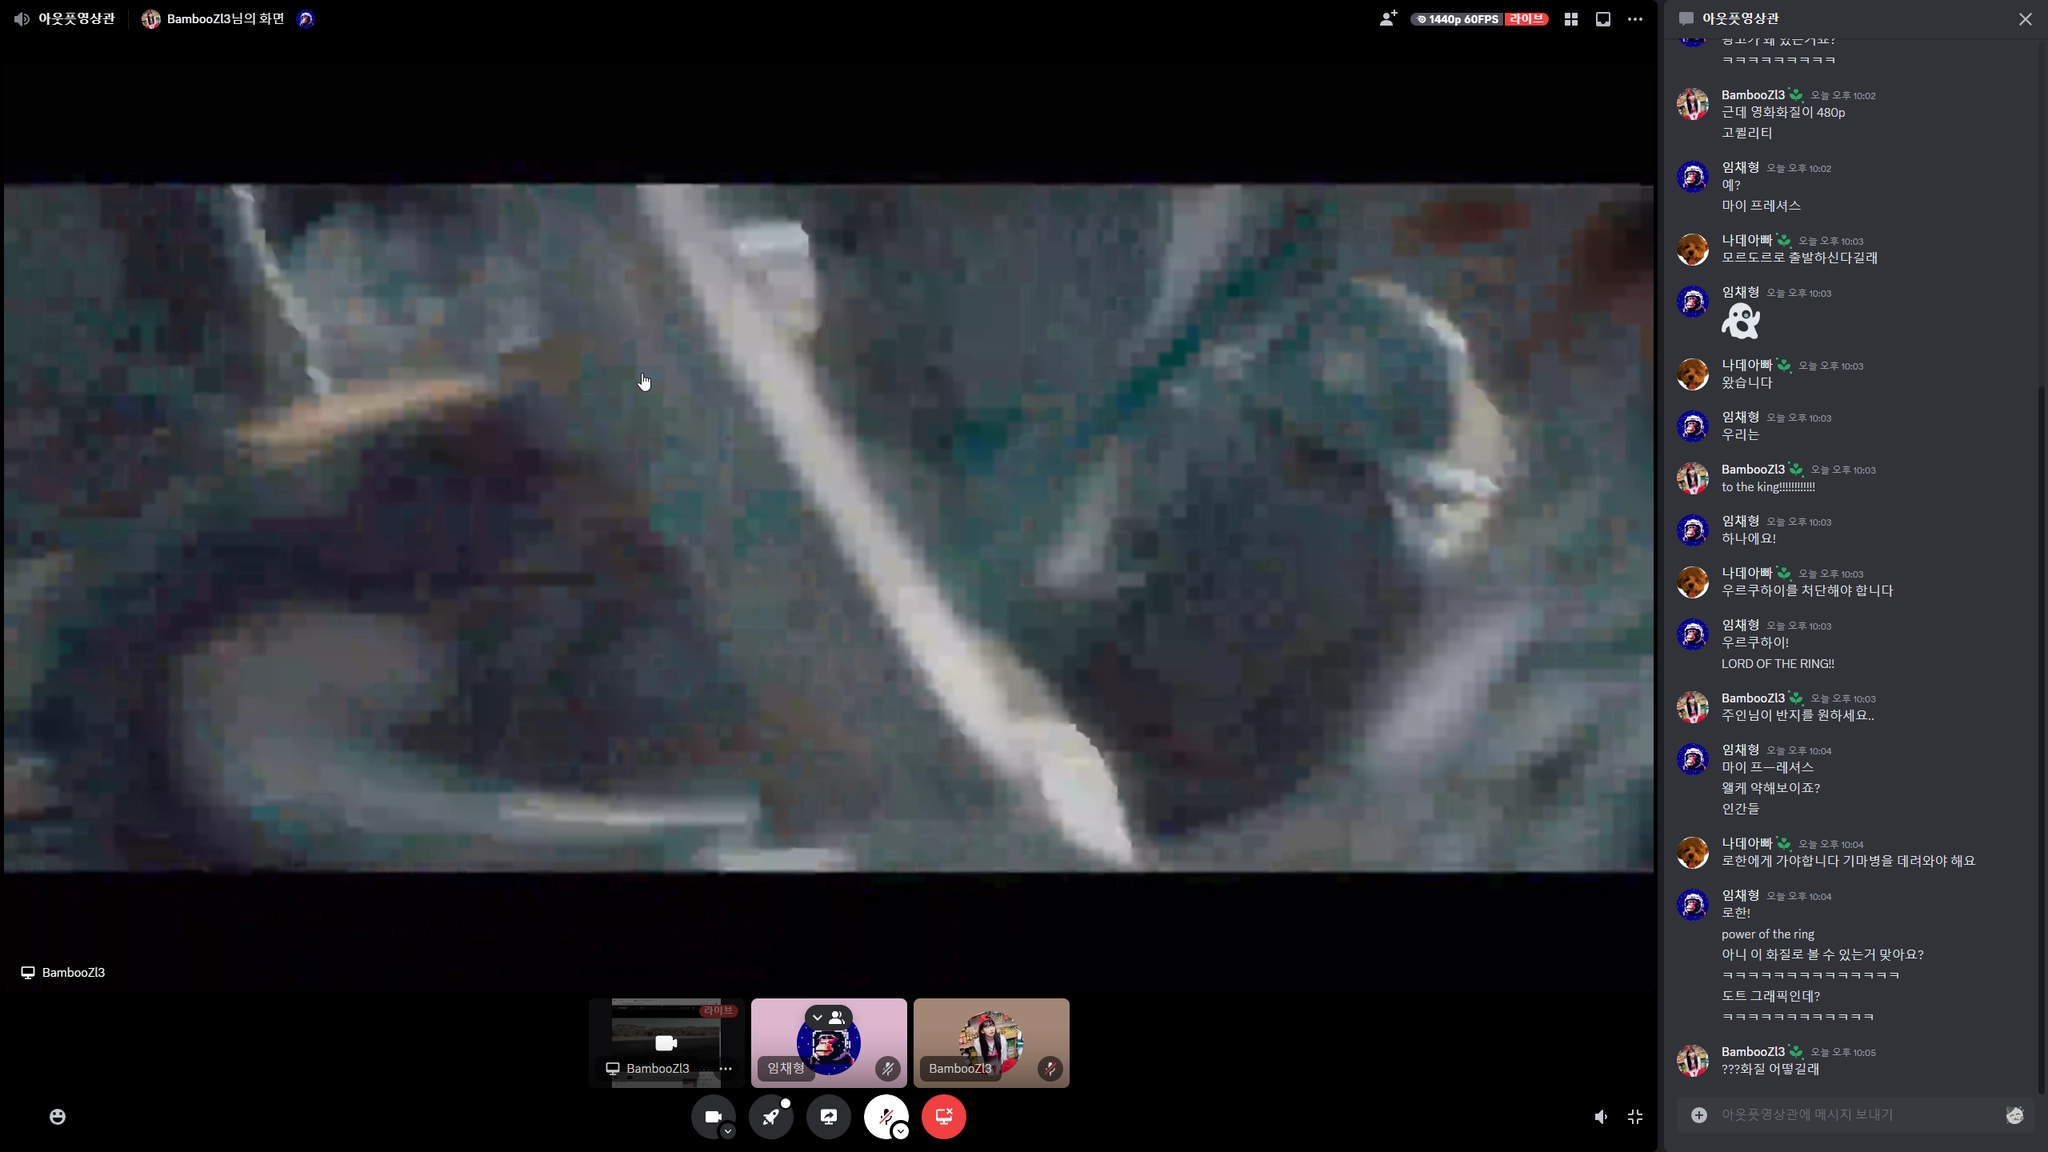Open BambooZl3 stream tile options menu

pos(726,1068)
